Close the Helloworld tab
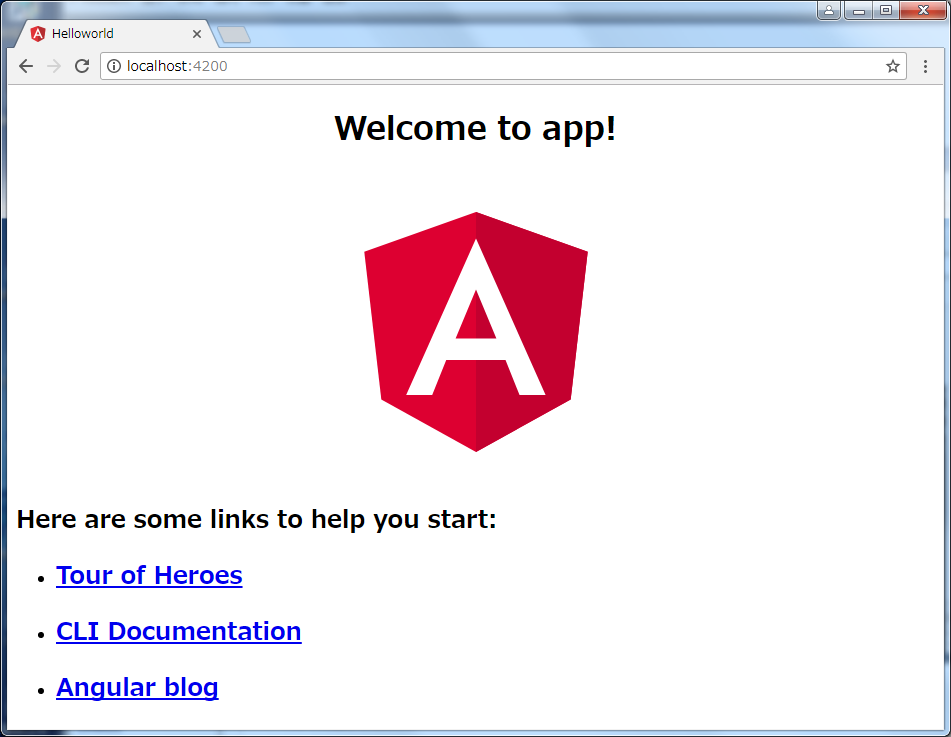The image size is (951, 737). [197, 34]
